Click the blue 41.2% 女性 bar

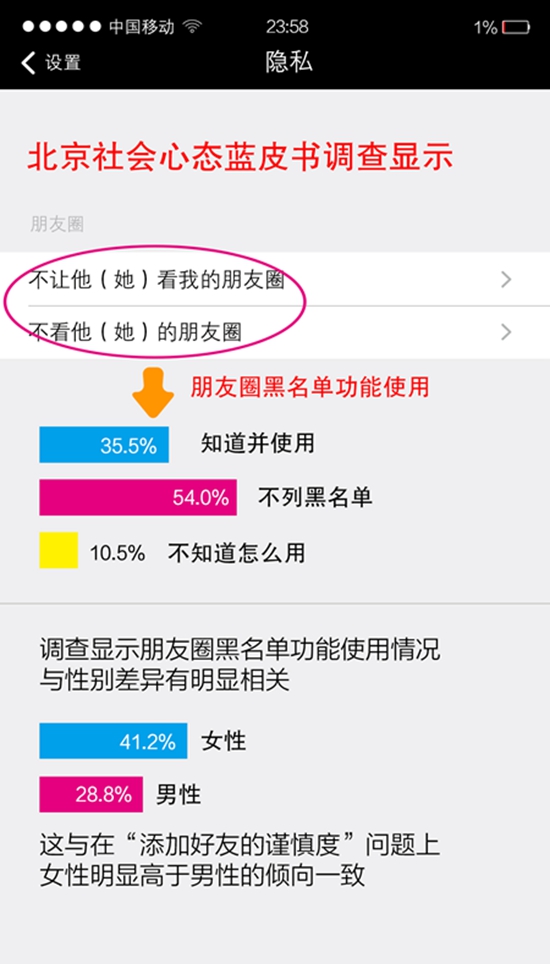[x=113, y=741]
